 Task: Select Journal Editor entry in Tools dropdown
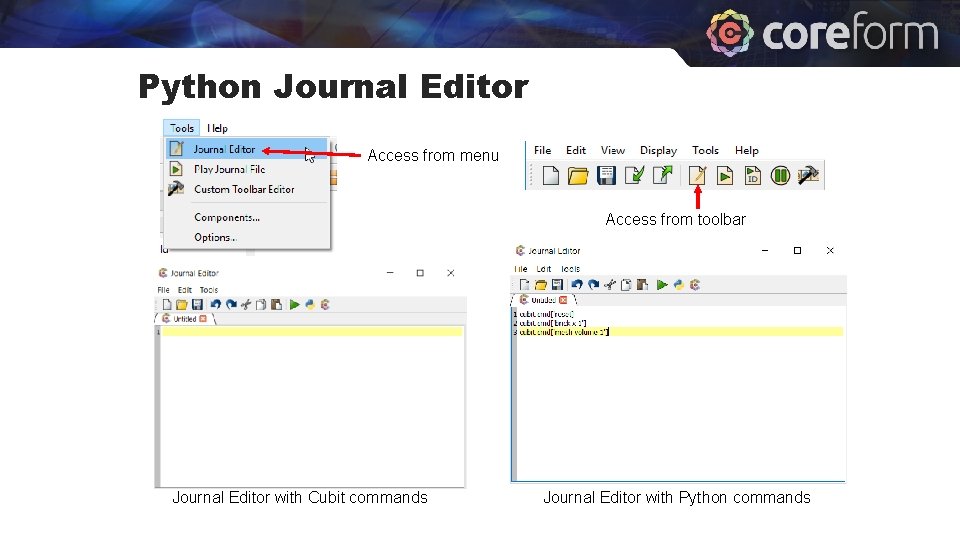[x=247, y=149]
